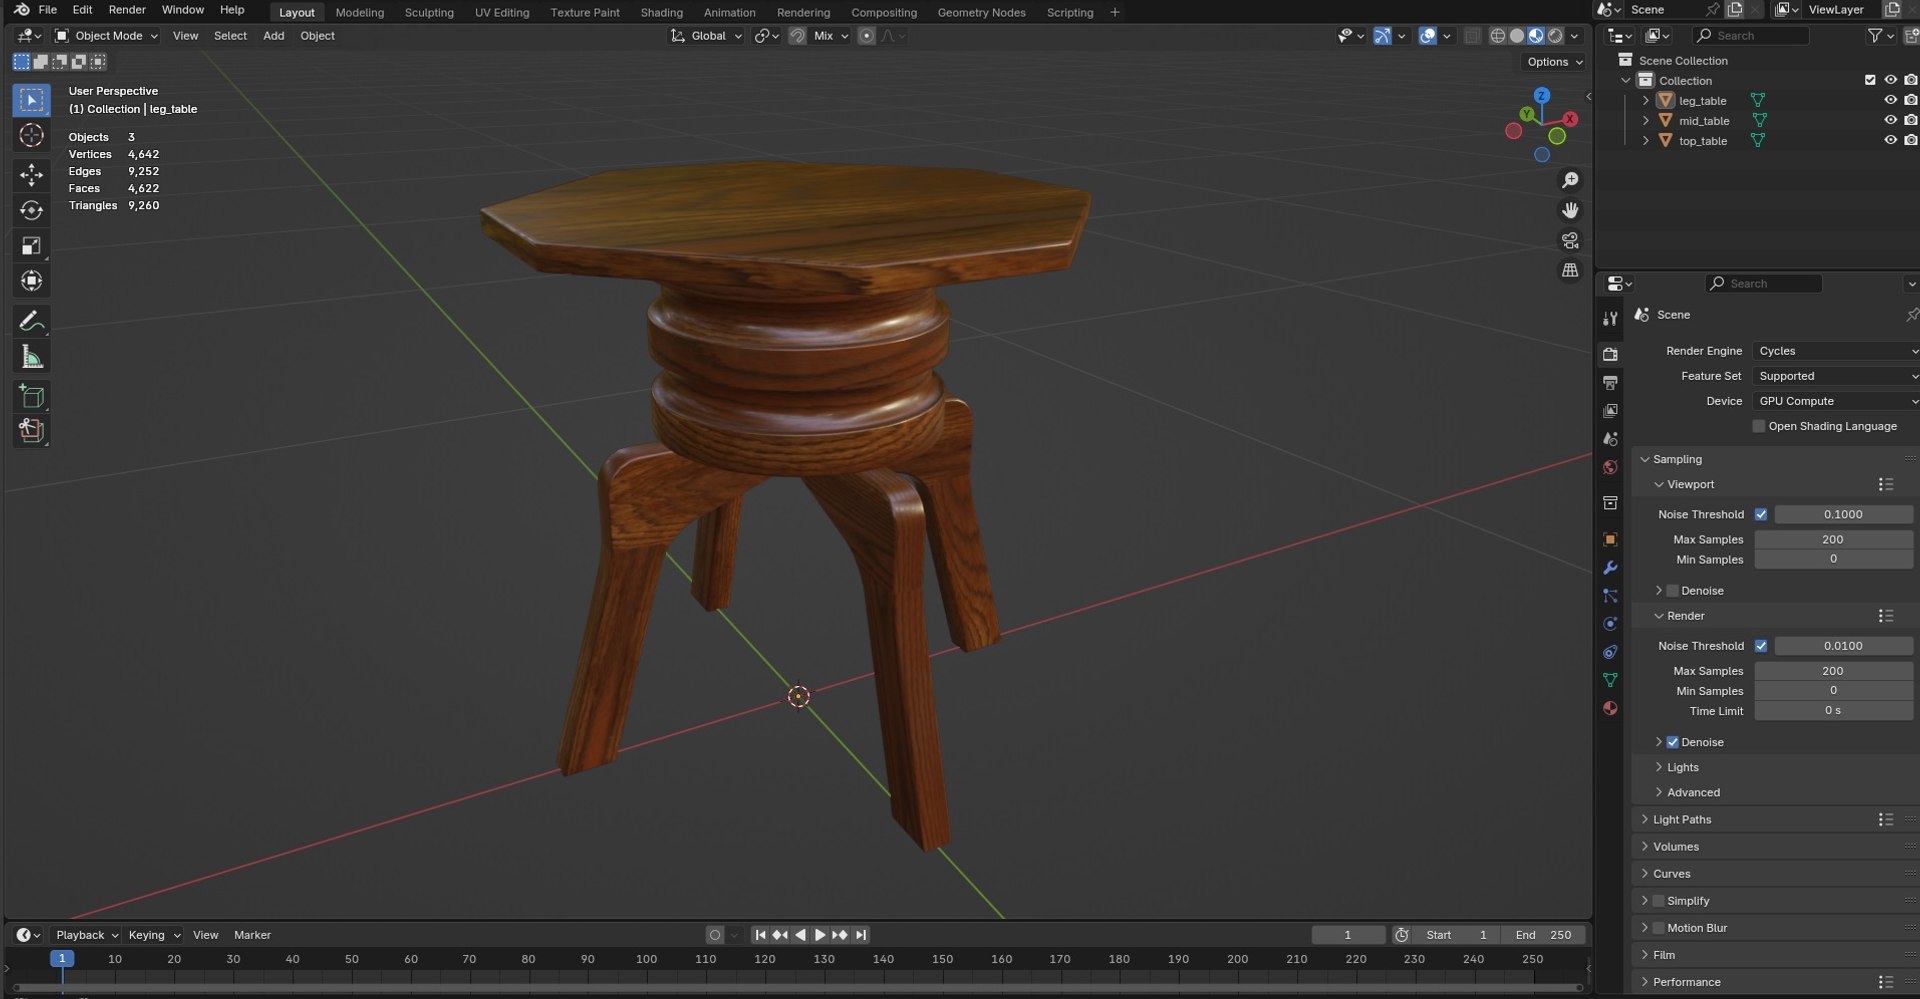Select the Cursor tool in the toolbar
Screen dimensions: 1920x999
coord(32,135)
